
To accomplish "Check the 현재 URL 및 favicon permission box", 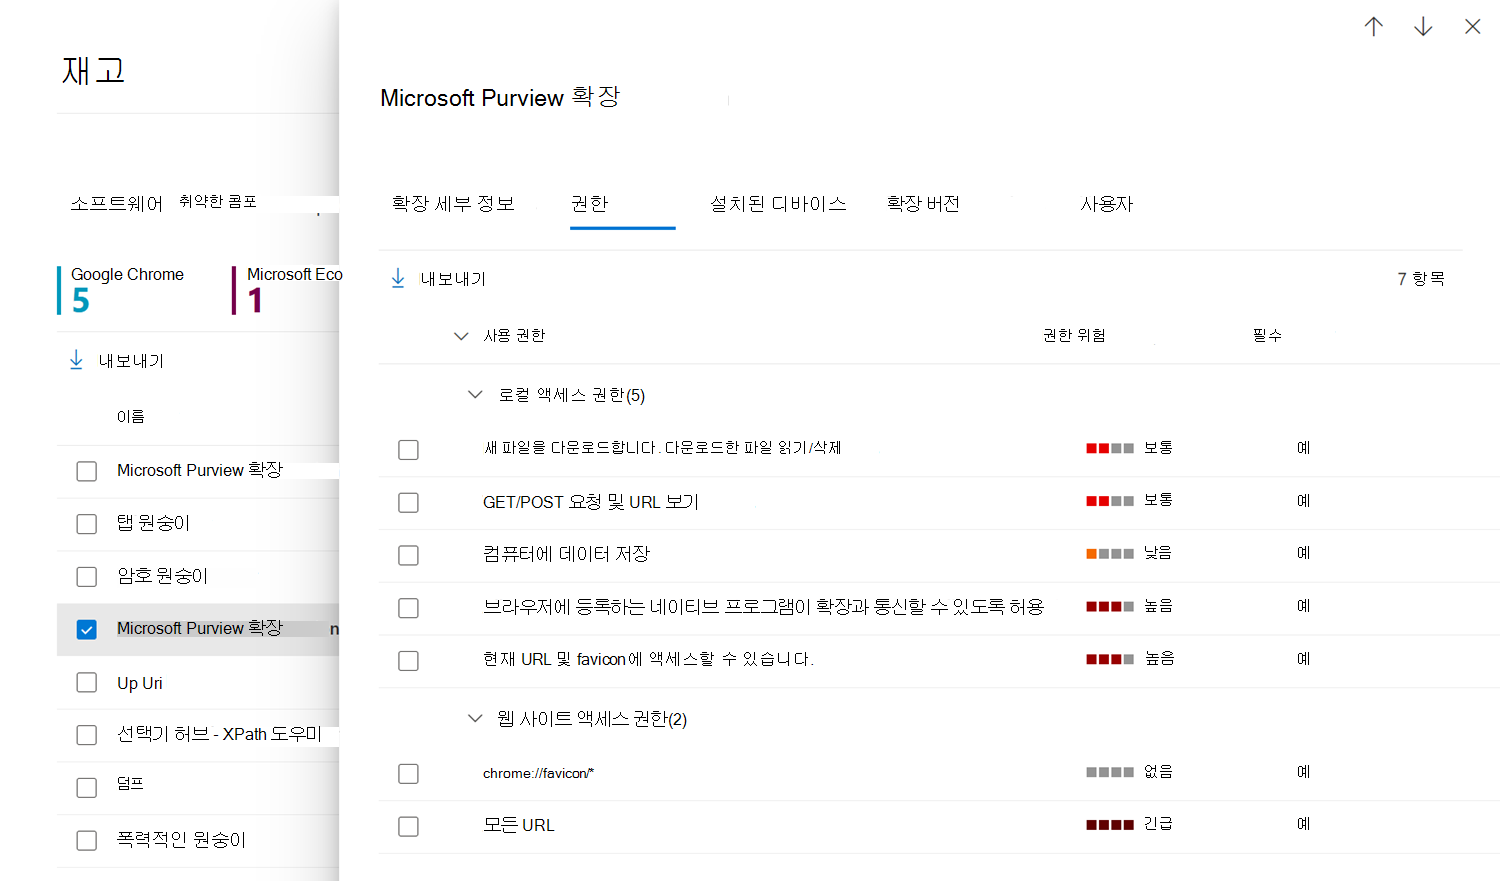I will click(x=408, y=661).
